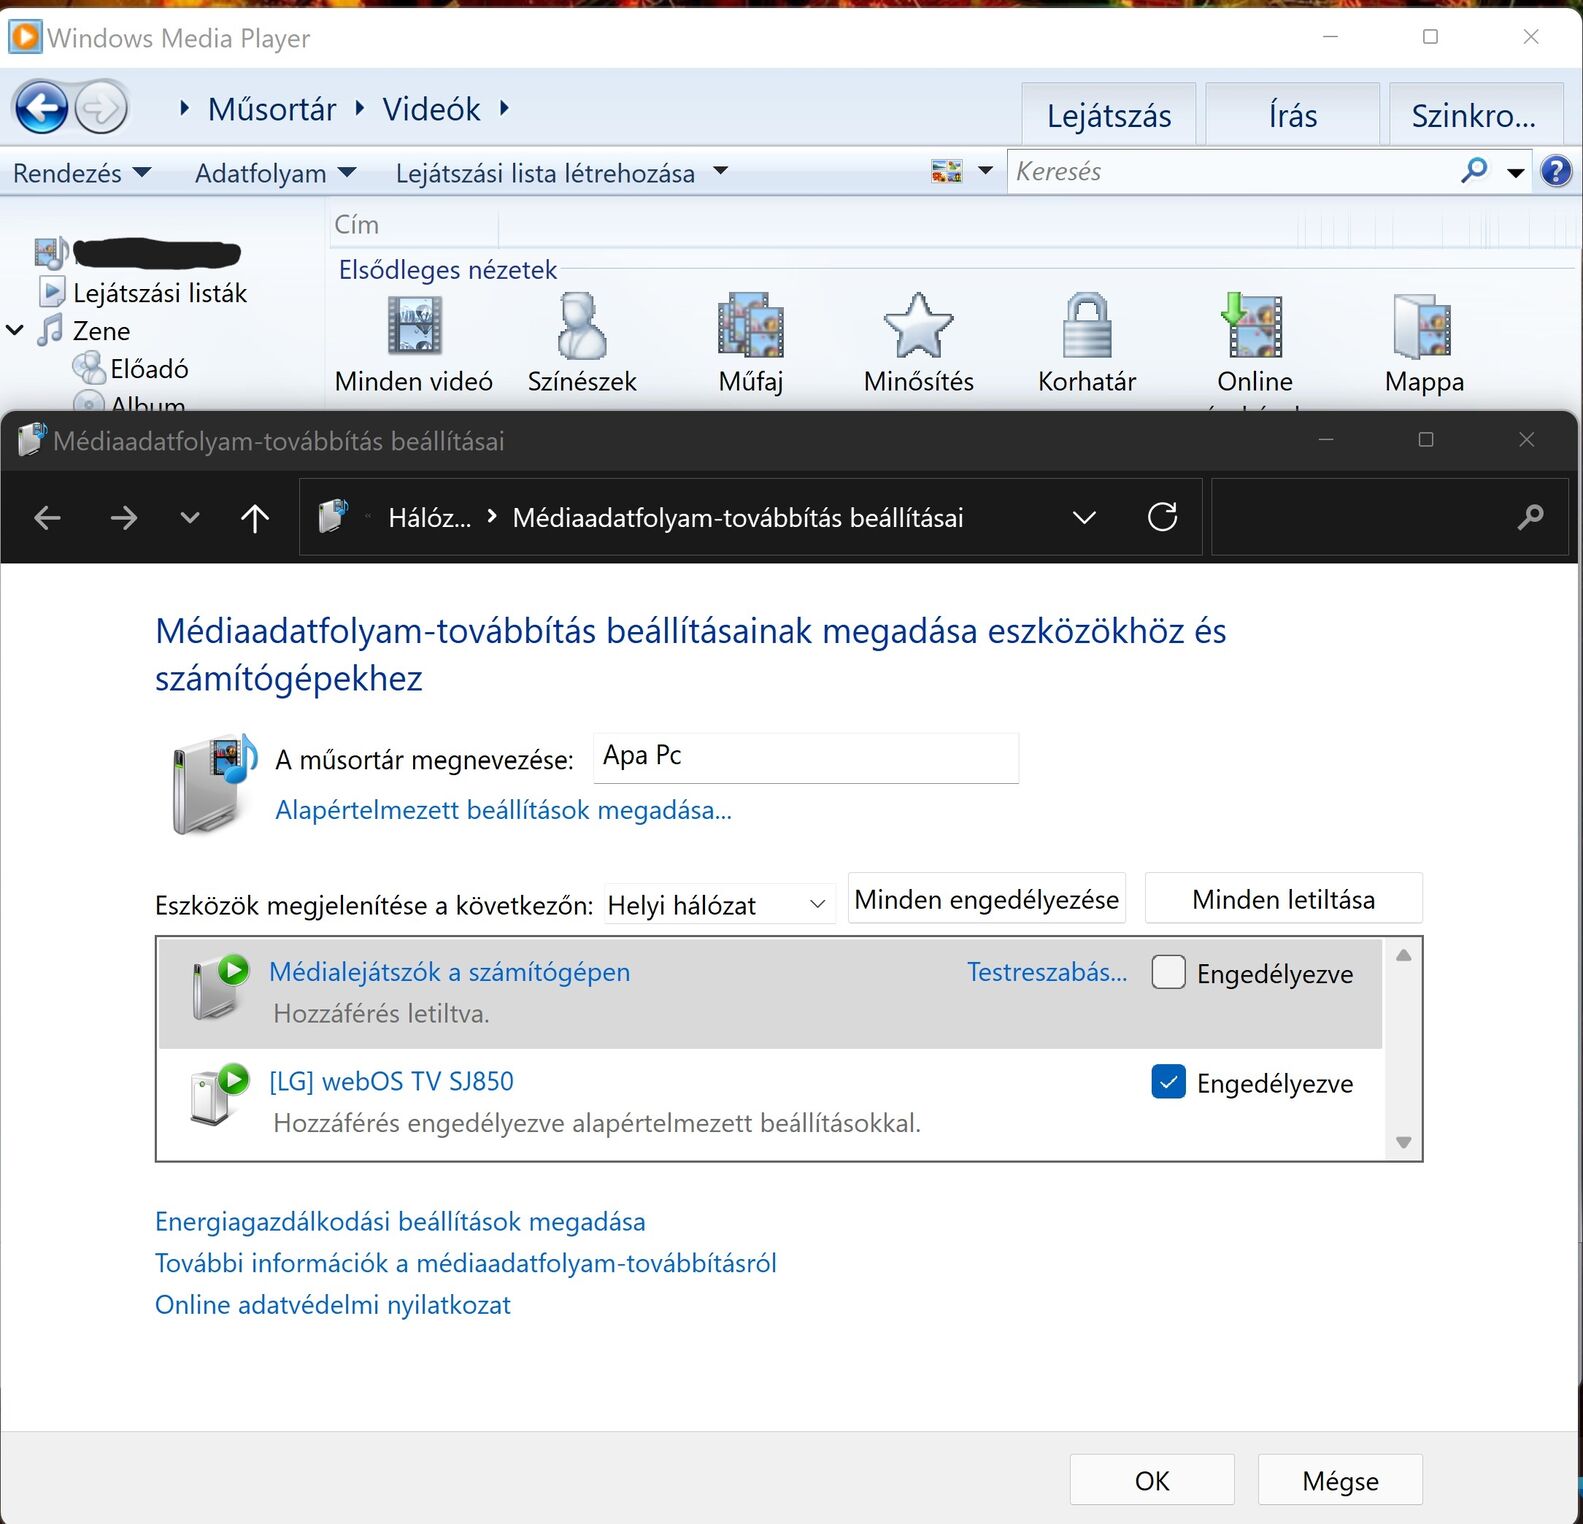Click the address bar location icon

click(334, 517)
